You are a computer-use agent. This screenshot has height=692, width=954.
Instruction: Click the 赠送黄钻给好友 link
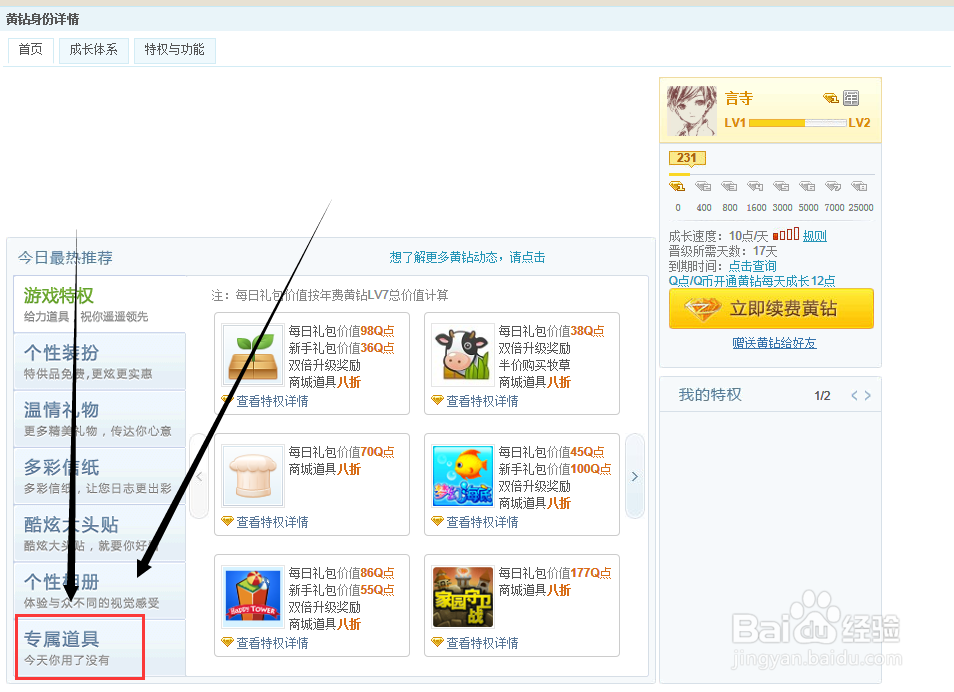coord(774,343)
